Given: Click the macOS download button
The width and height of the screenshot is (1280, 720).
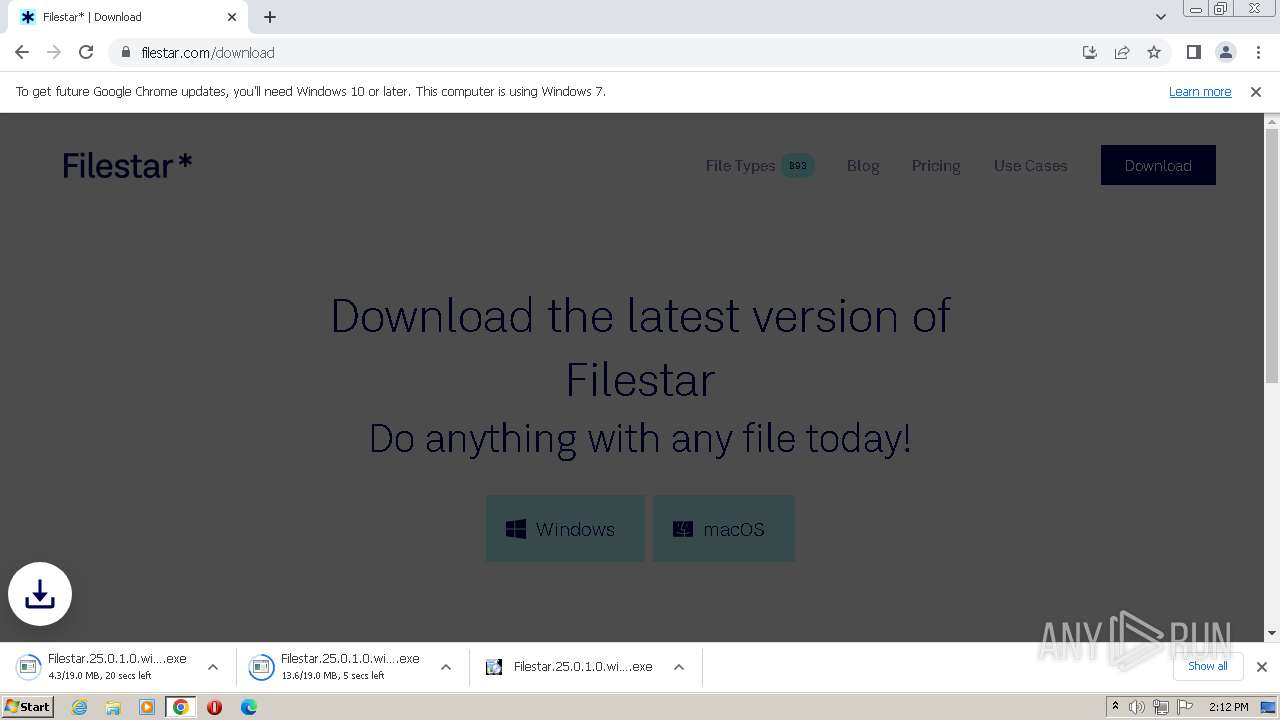Looking at the screenshot, I should click(x=724, y=529).
